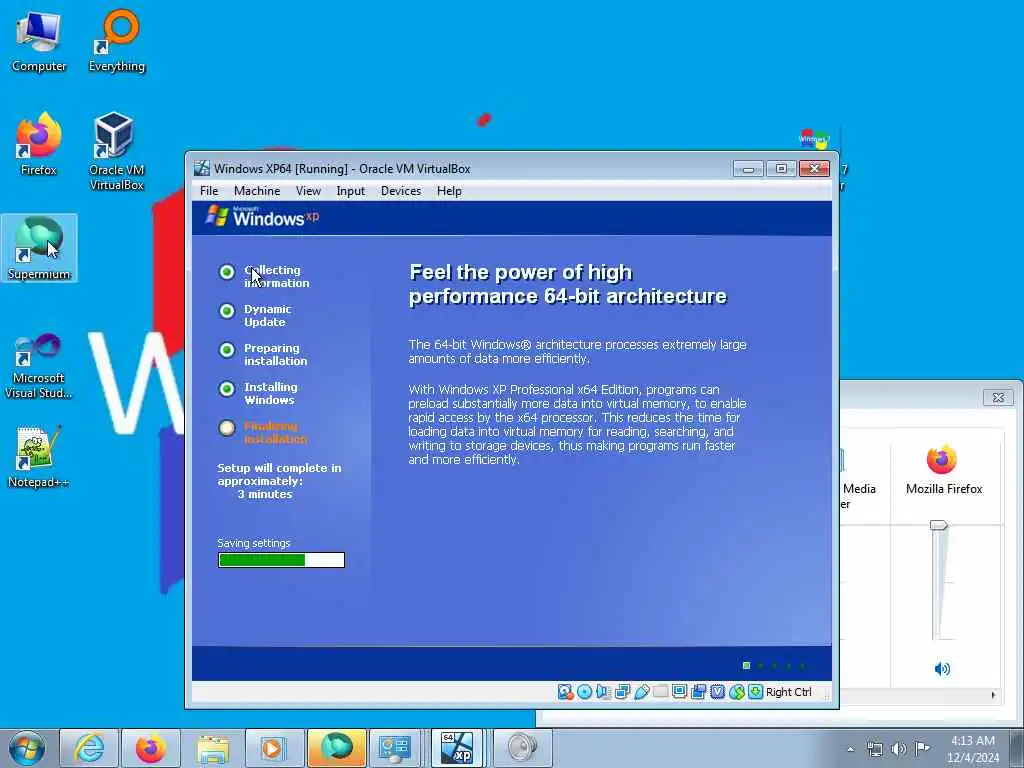Open the Input menu in VirtualBox
This screenshot has height=768, width=1024.
[351, 191]
